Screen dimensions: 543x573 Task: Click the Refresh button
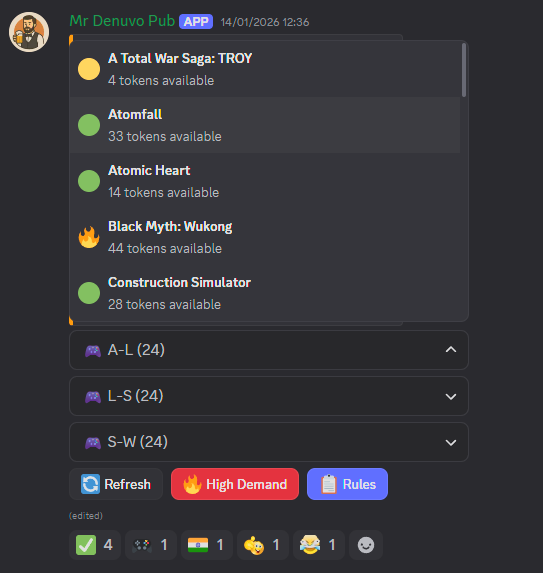pos(116,484)
